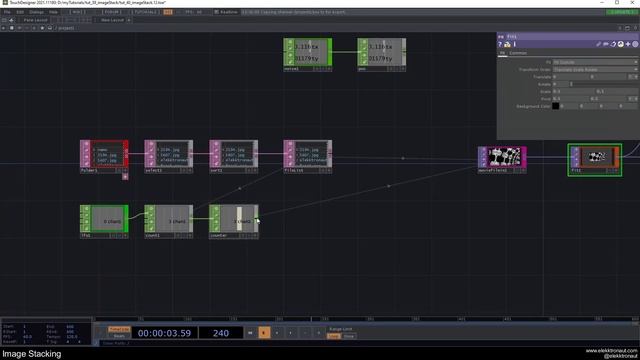The image size is (640, 360).
Task: Open the Dialogs menu
Action: coord(36,12)
